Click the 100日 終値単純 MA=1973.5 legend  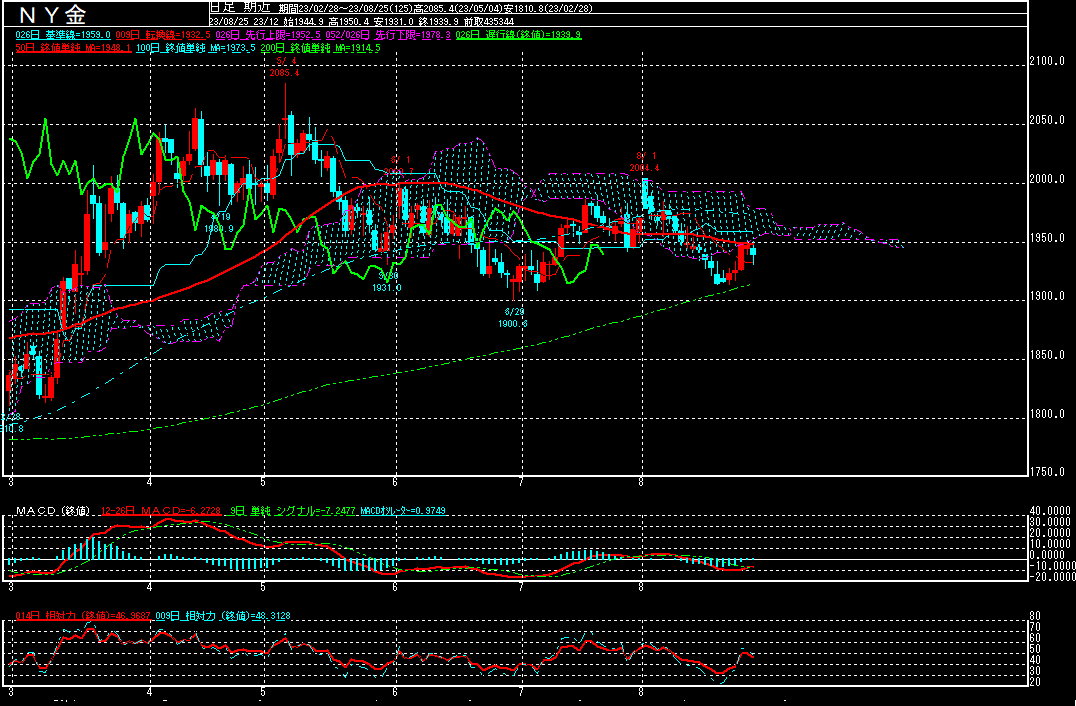point(196,48)
